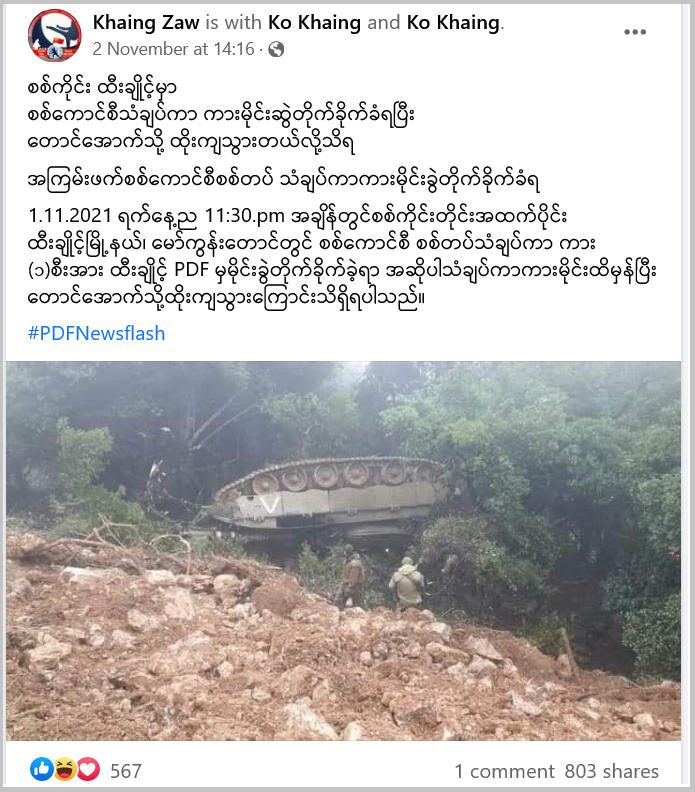The width and height of the screenshot is (695, 792).
Task: Open the Khaing Zaw profile name link
Action: pyautogui.click(x=146, y=23)
